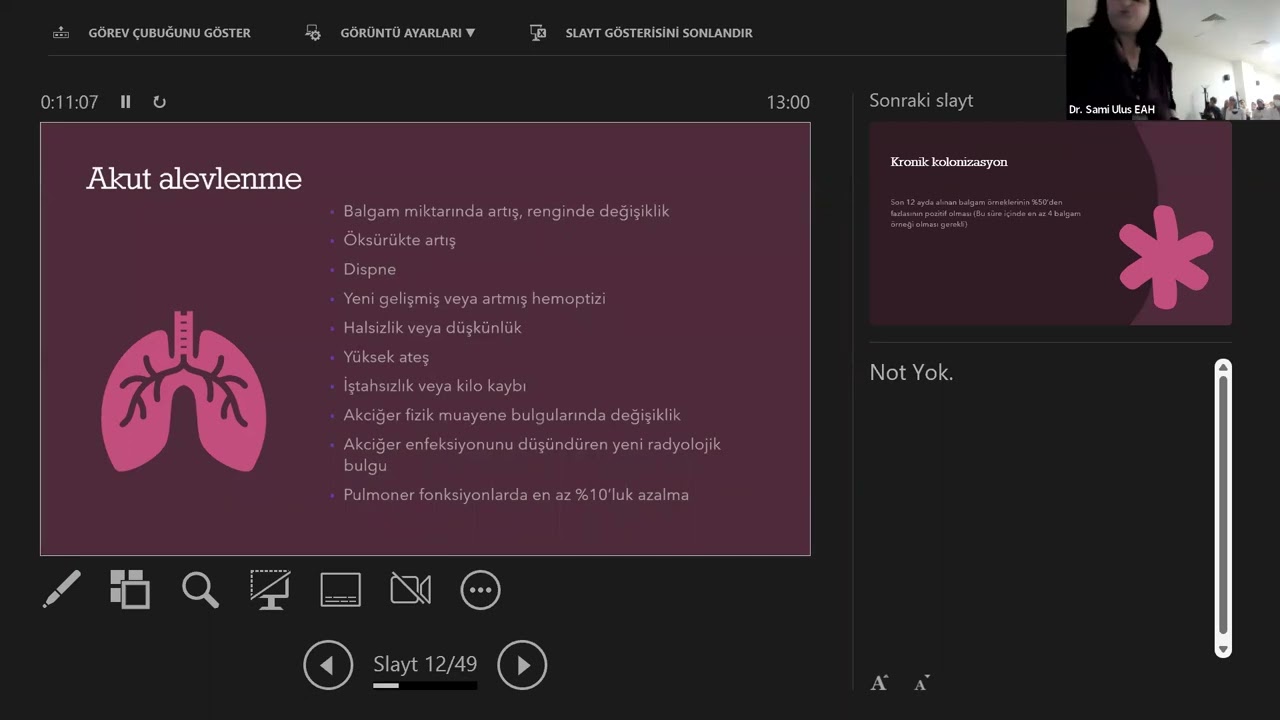
Task: Click the bullet about Pulmoner fonksiyonlarda azalma
Action: (x=516, y=495)
